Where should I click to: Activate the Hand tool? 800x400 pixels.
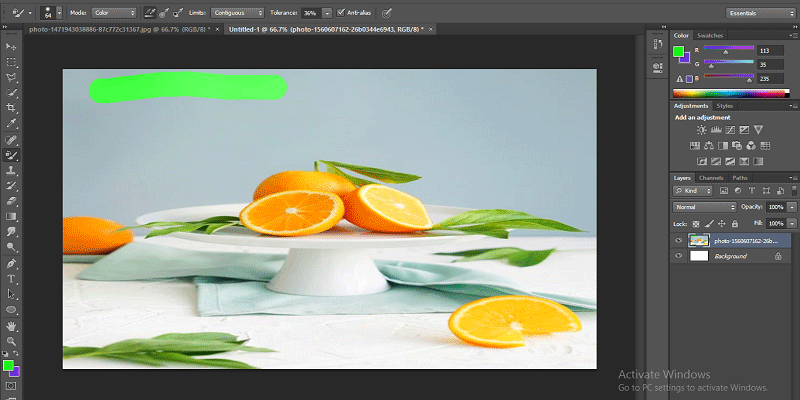[x=11, y=326]
